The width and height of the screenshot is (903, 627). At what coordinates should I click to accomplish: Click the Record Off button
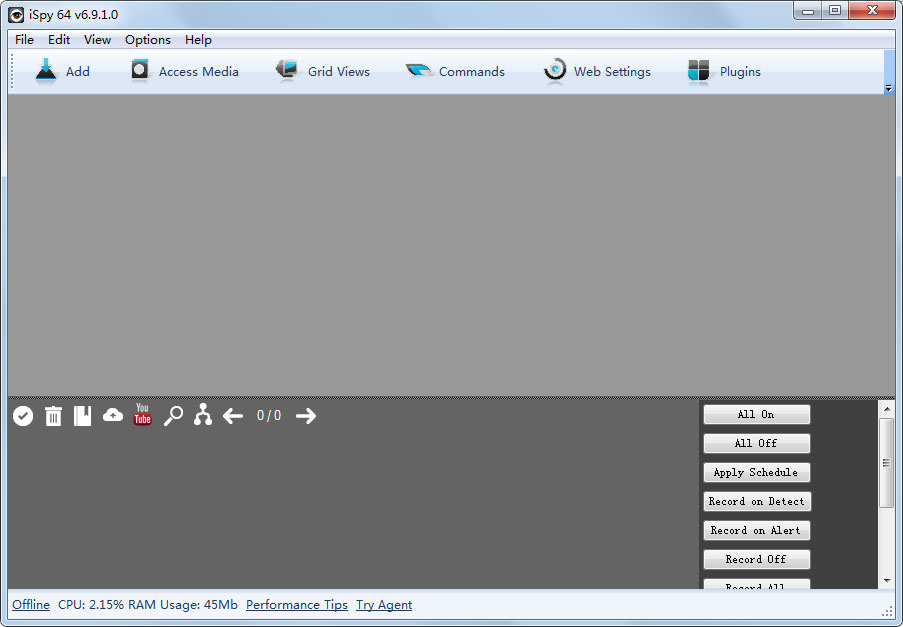tap(757, 559)
